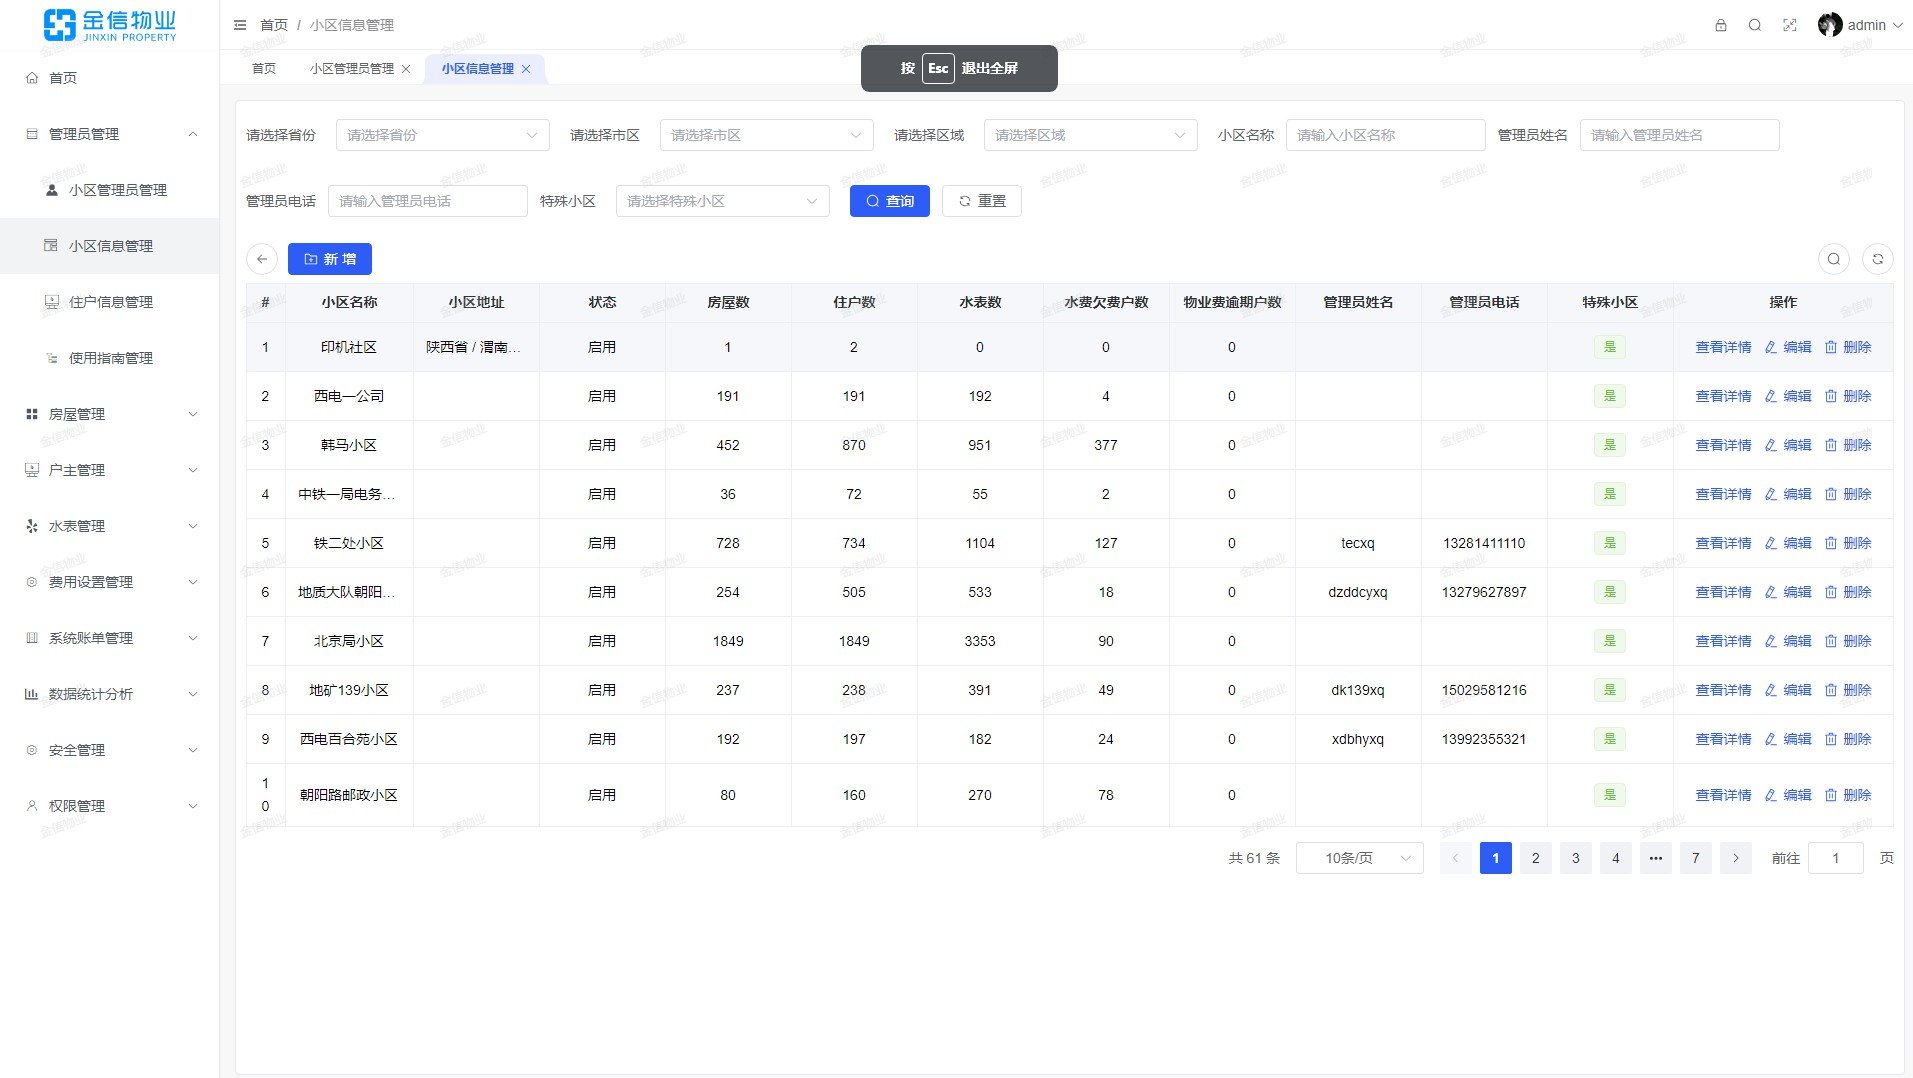Delete the 西电百合苑小区 row
Image resolution: width=1913 pixels, height=1078 pixels.
tap(1848, 739)
